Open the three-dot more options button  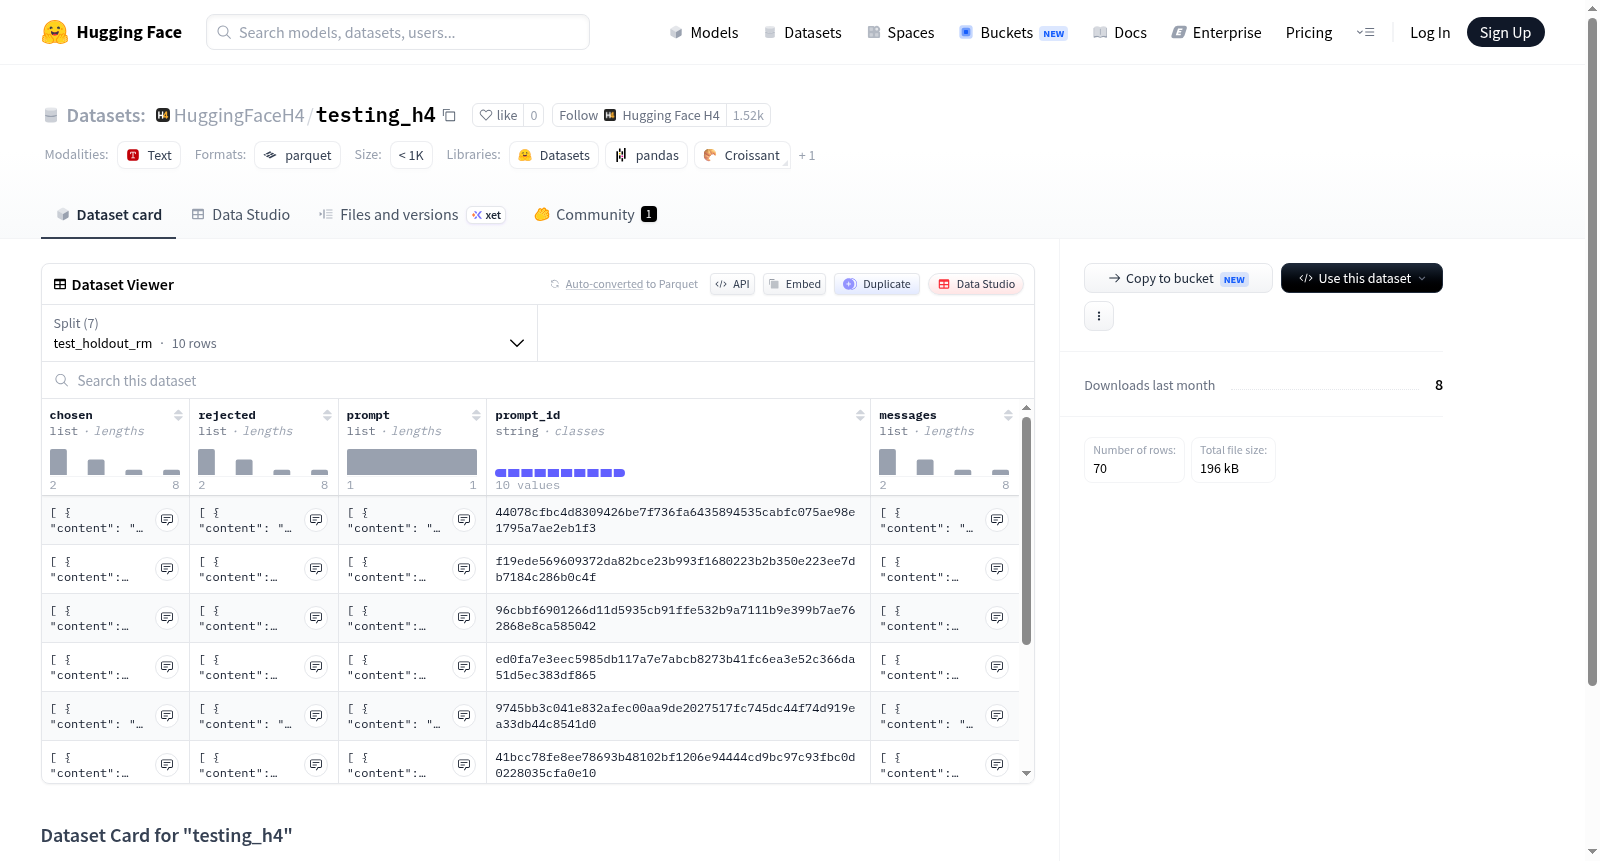coord(1099,316)
